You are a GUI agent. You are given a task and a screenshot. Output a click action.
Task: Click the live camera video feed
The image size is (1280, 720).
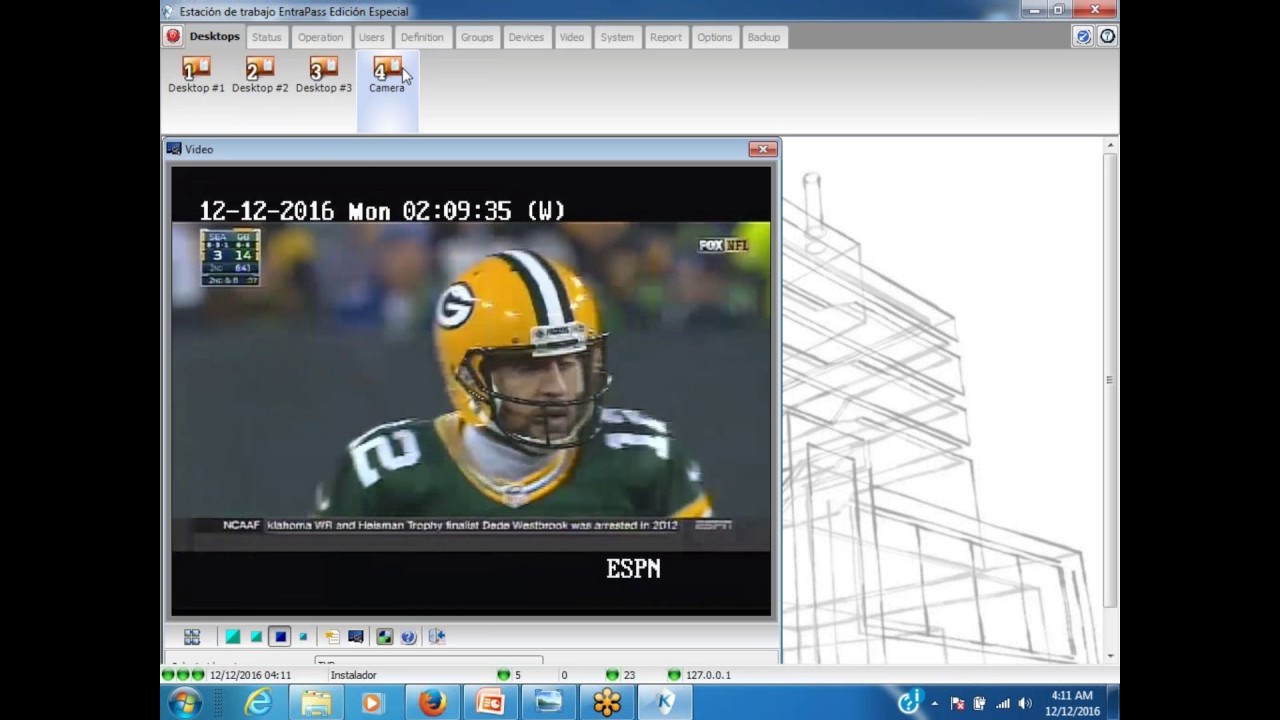(471, 391)
